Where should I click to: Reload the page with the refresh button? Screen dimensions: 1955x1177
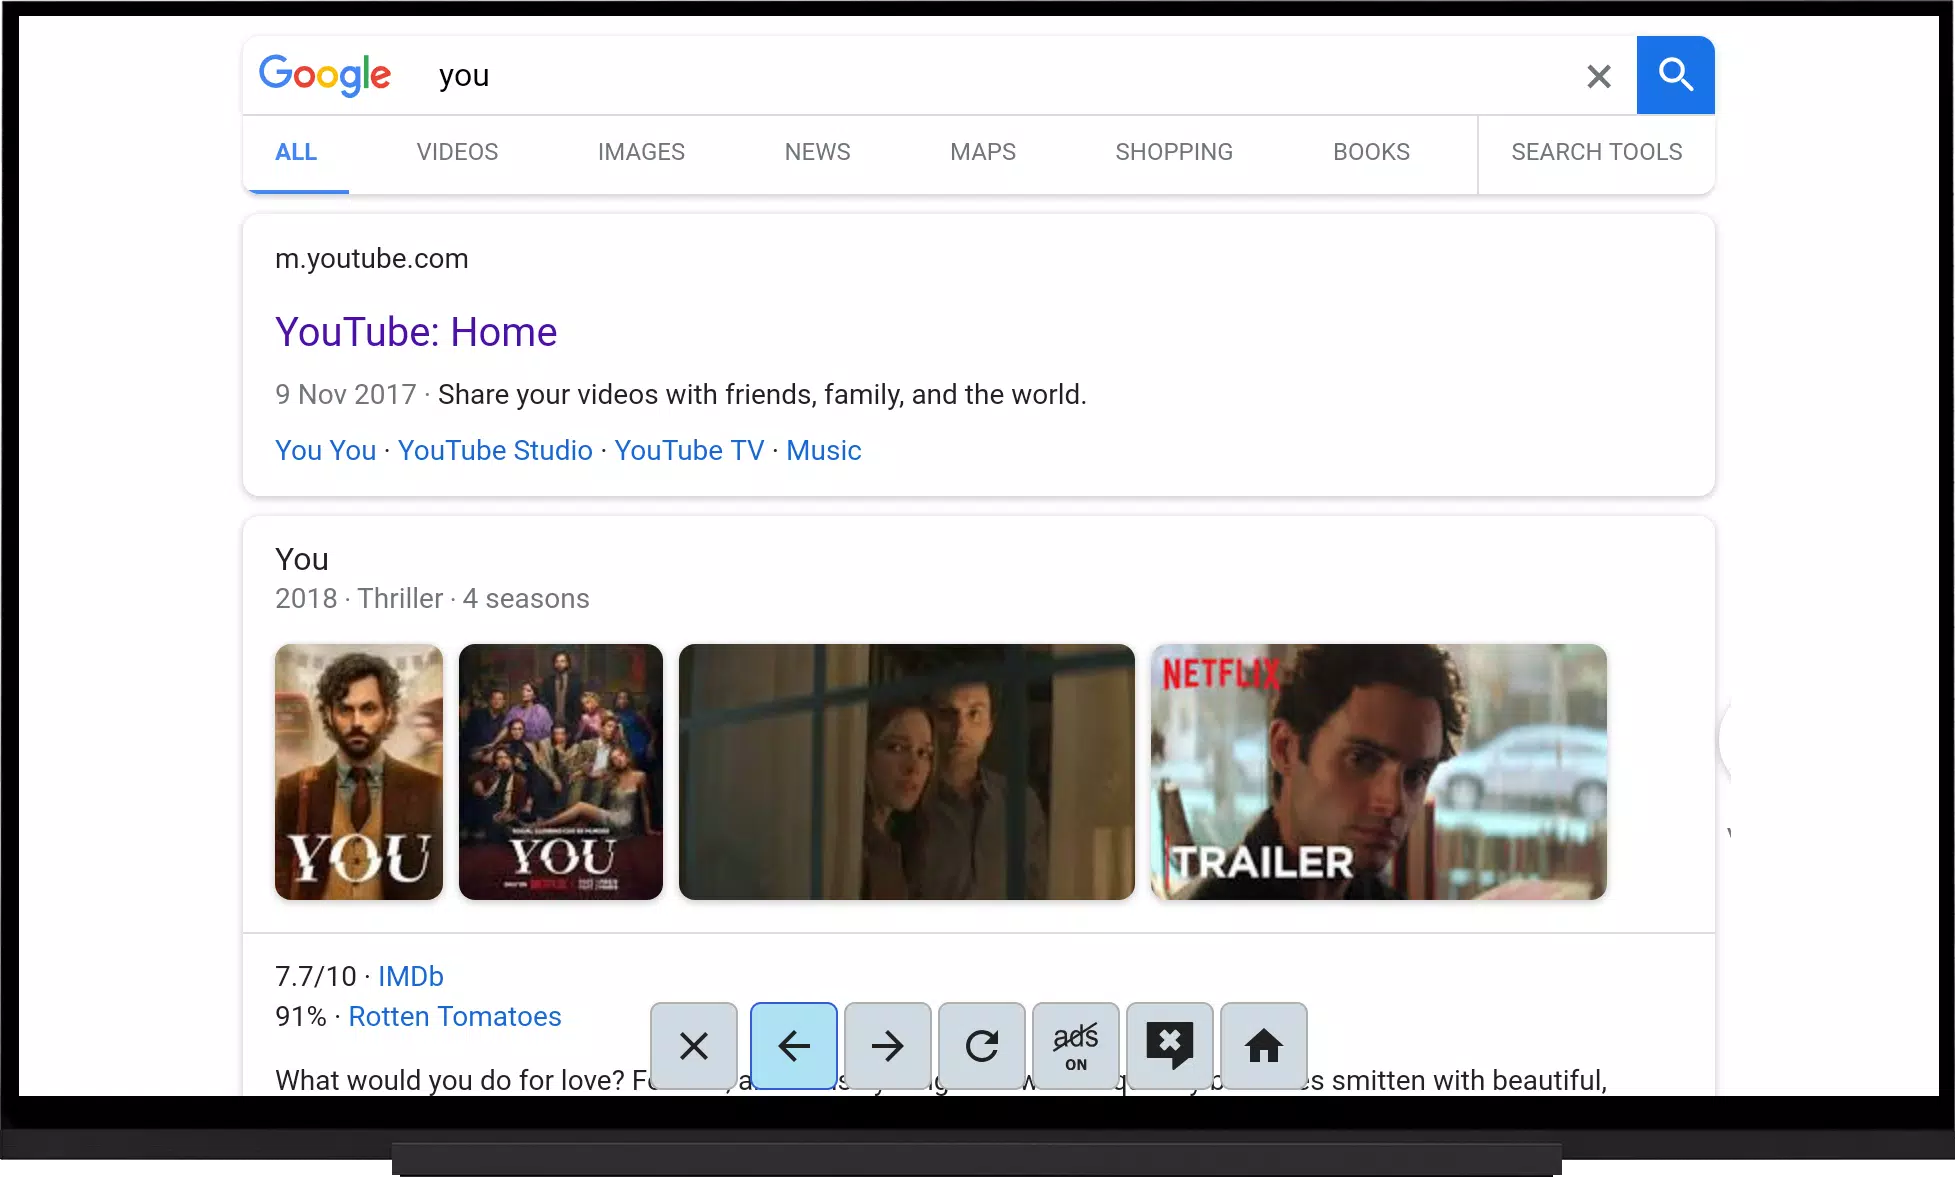tap(982, 1046)
